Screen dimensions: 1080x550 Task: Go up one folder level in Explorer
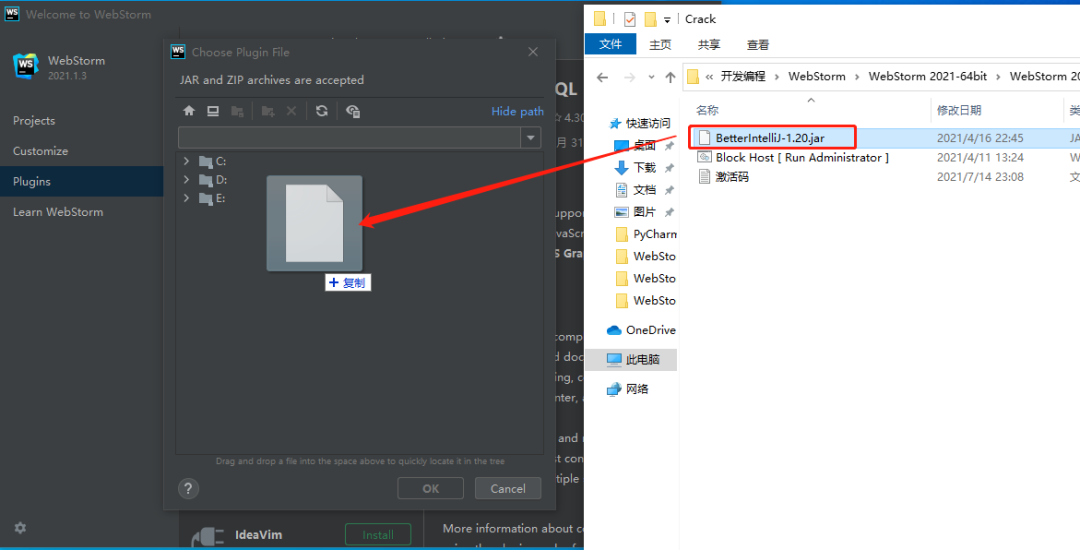(x=670, y=77)
